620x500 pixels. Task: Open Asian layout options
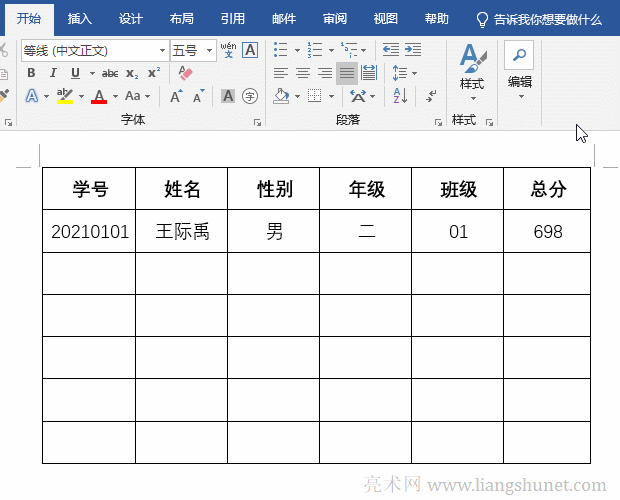[358, 96]
